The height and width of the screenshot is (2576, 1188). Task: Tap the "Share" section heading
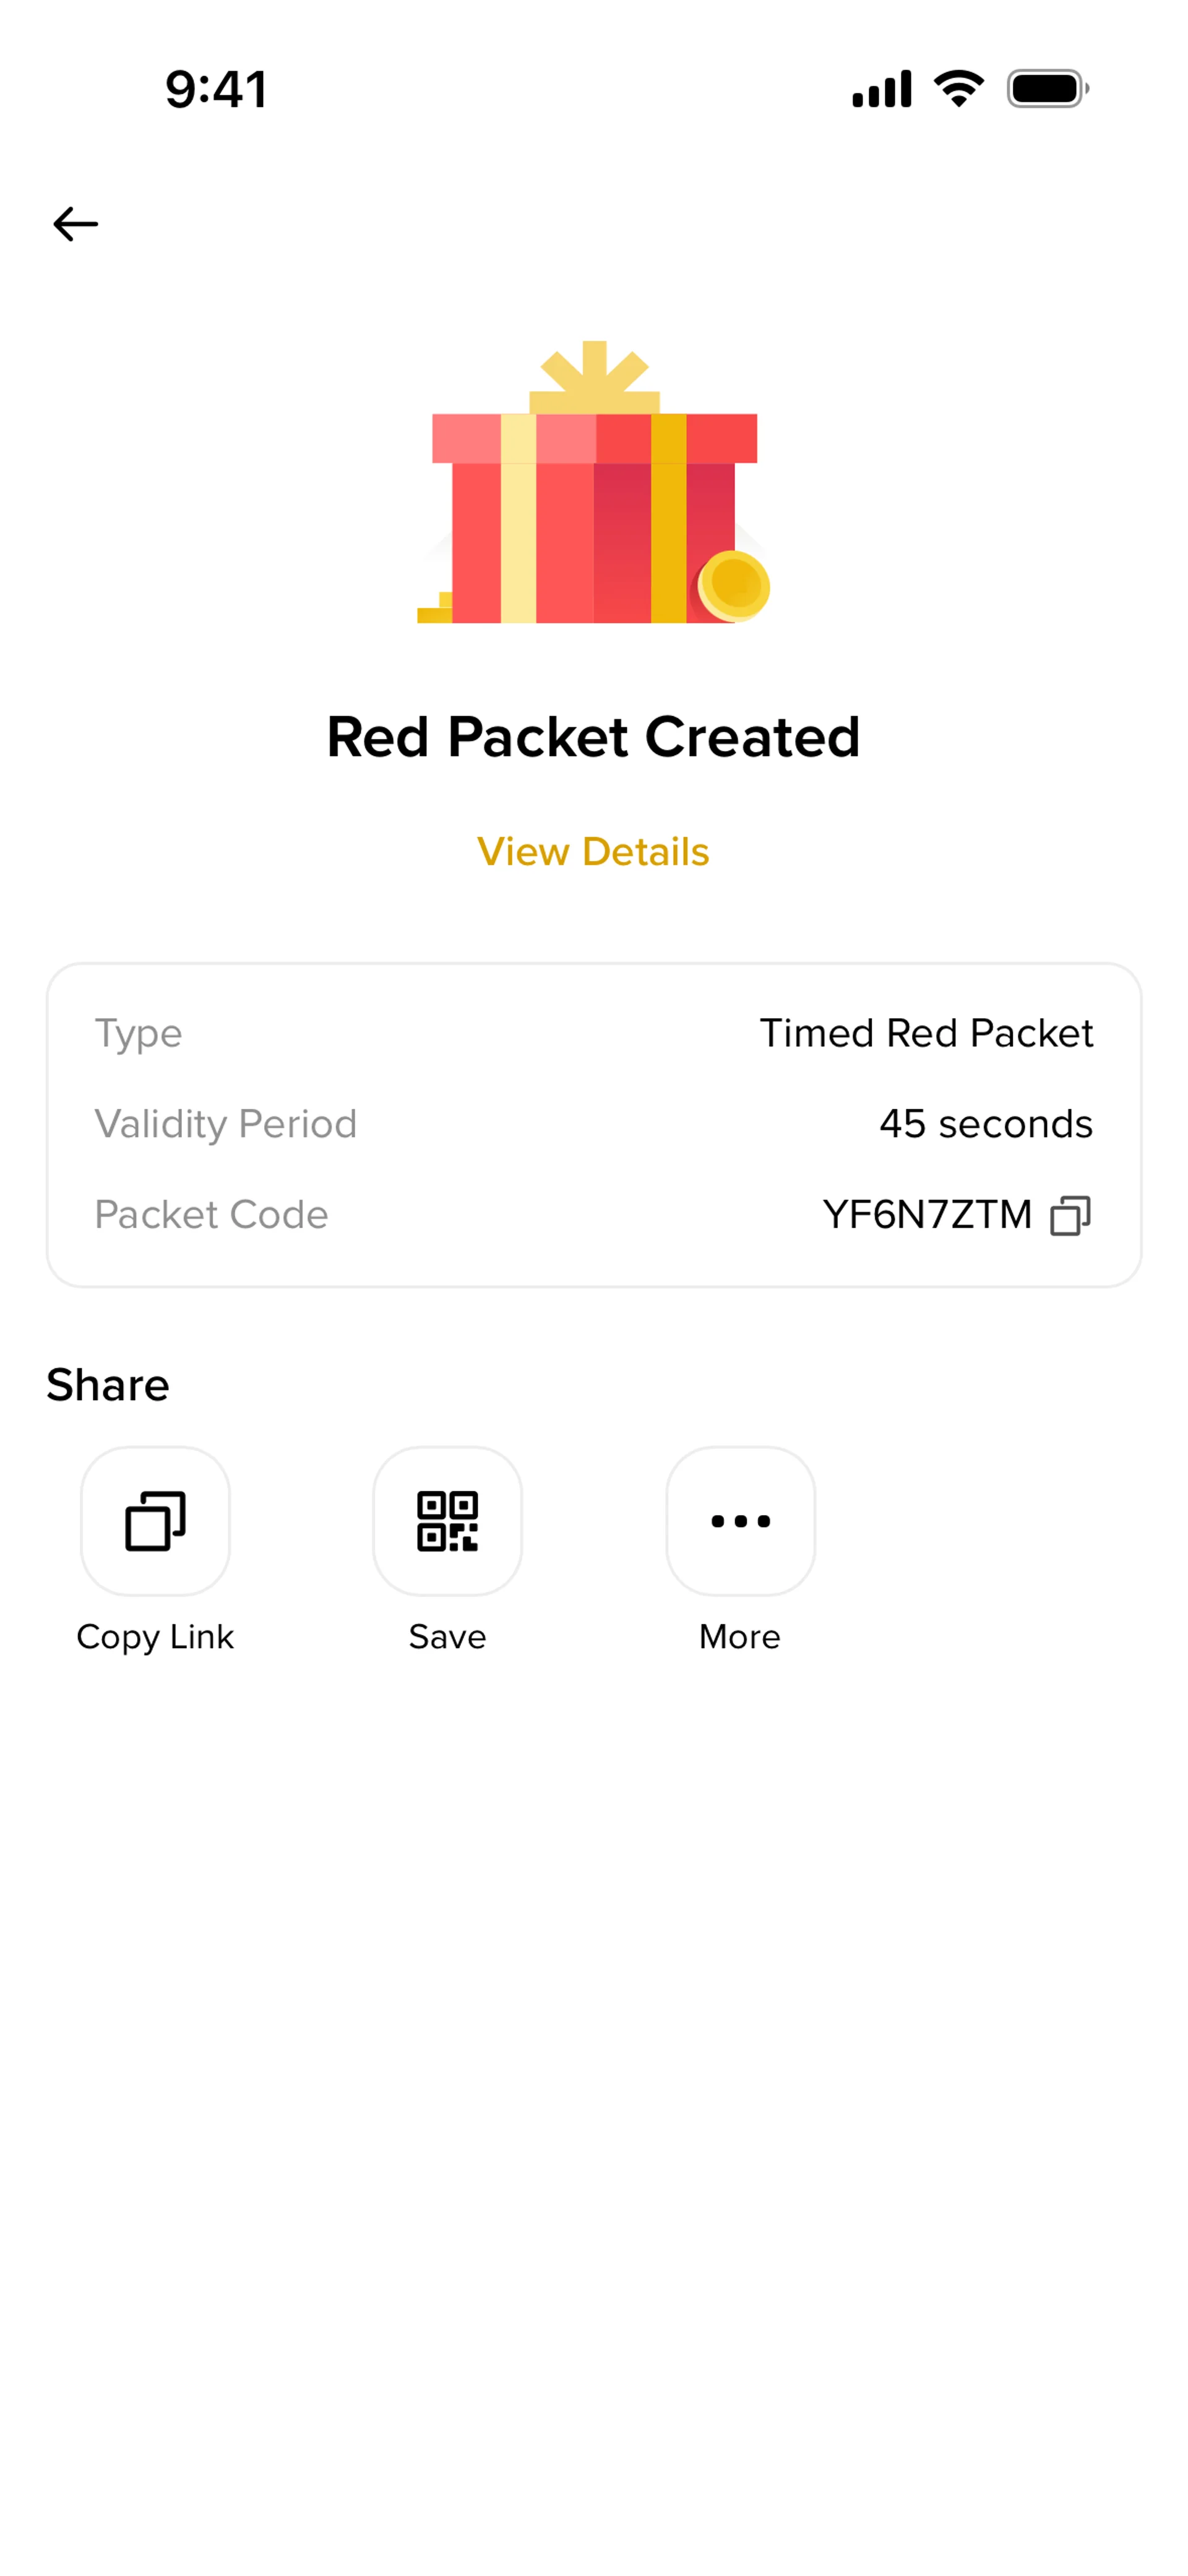coord(108,1385)
